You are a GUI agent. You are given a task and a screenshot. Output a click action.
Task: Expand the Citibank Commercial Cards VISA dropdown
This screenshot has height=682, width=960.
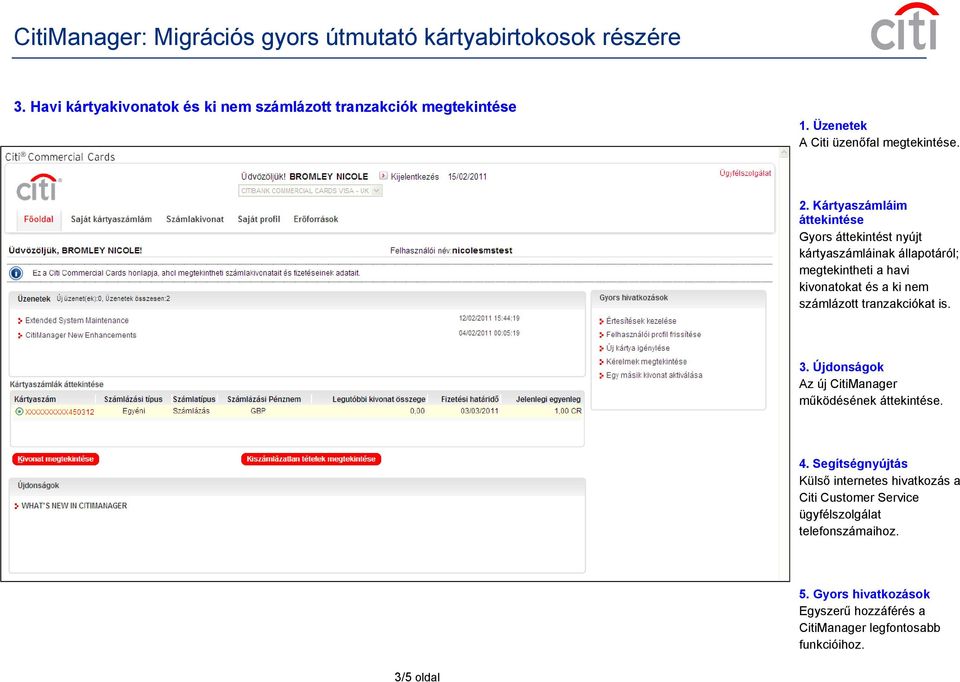(x=310, y=191)
